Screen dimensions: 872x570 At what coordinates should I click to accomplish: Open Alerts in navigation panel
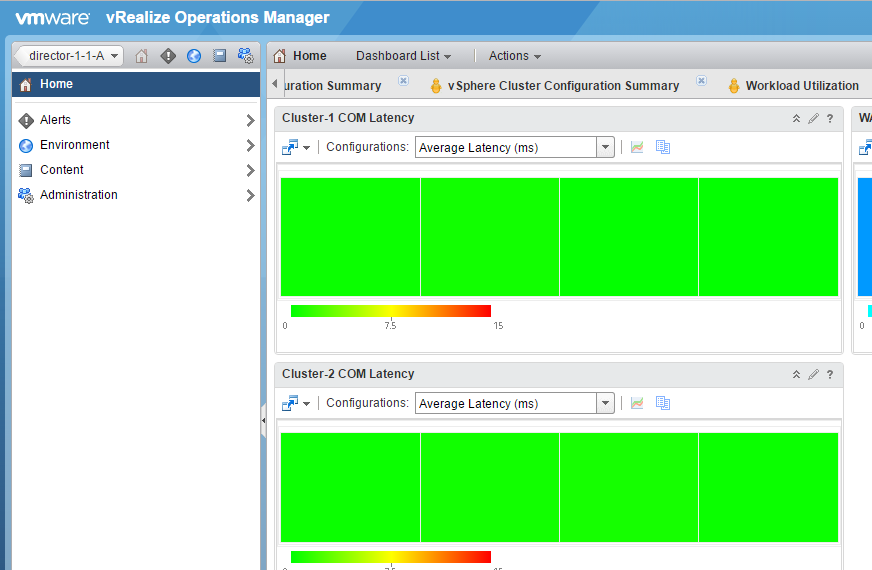(x=136, y=120)
